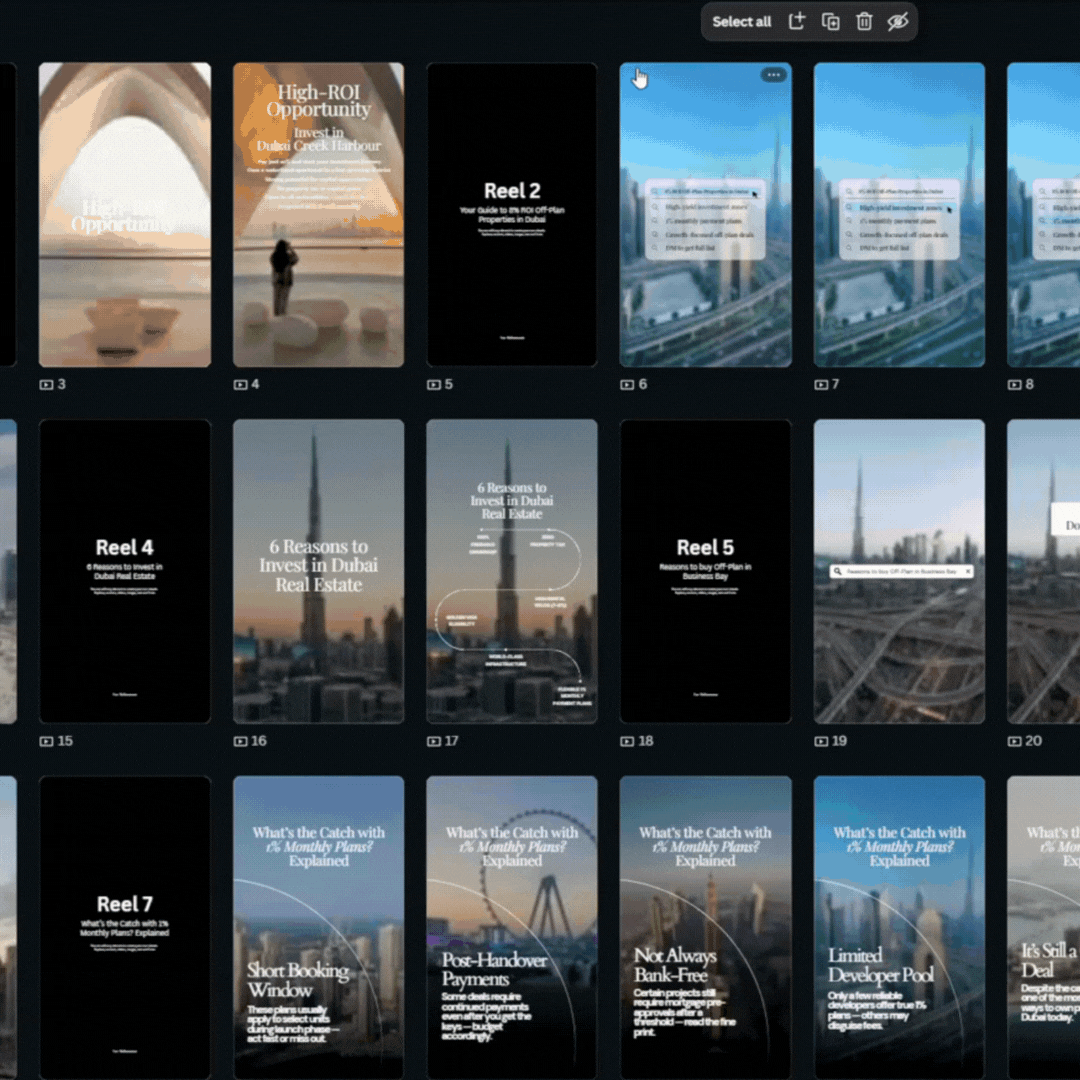Delete selected pages with the trash icon
1080x1080 pixels.
(864, 22)
